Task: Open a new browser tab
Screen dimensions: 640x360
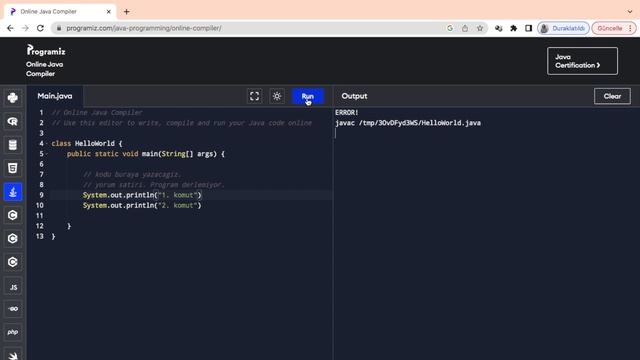Action: click(x=127, y=12)
